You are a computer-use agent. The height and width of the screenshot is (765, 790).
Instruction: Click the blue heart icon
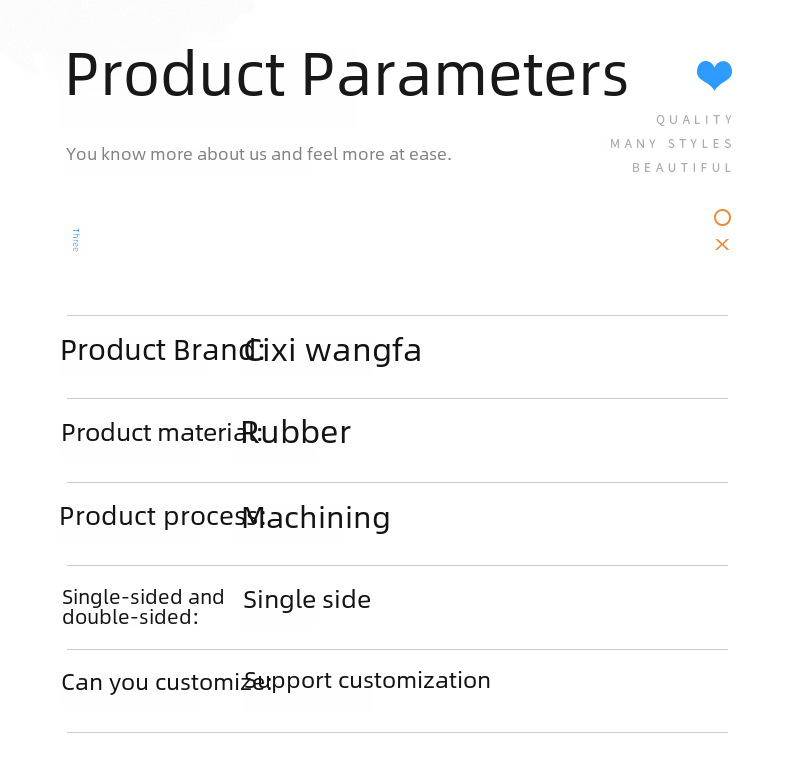coord(714,75)
